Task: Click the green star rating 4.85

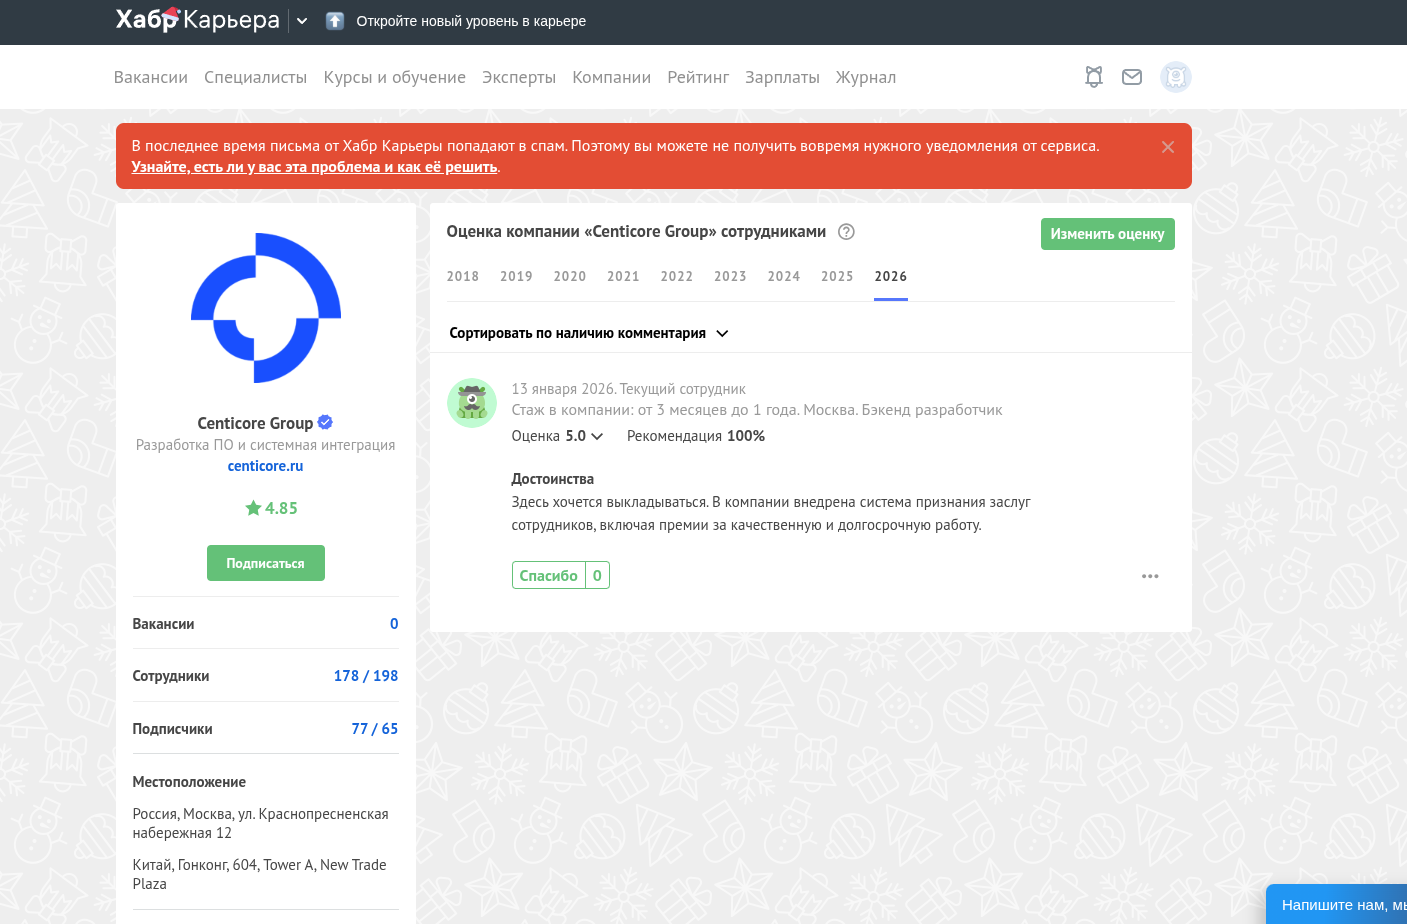Action: click(271, 508)
